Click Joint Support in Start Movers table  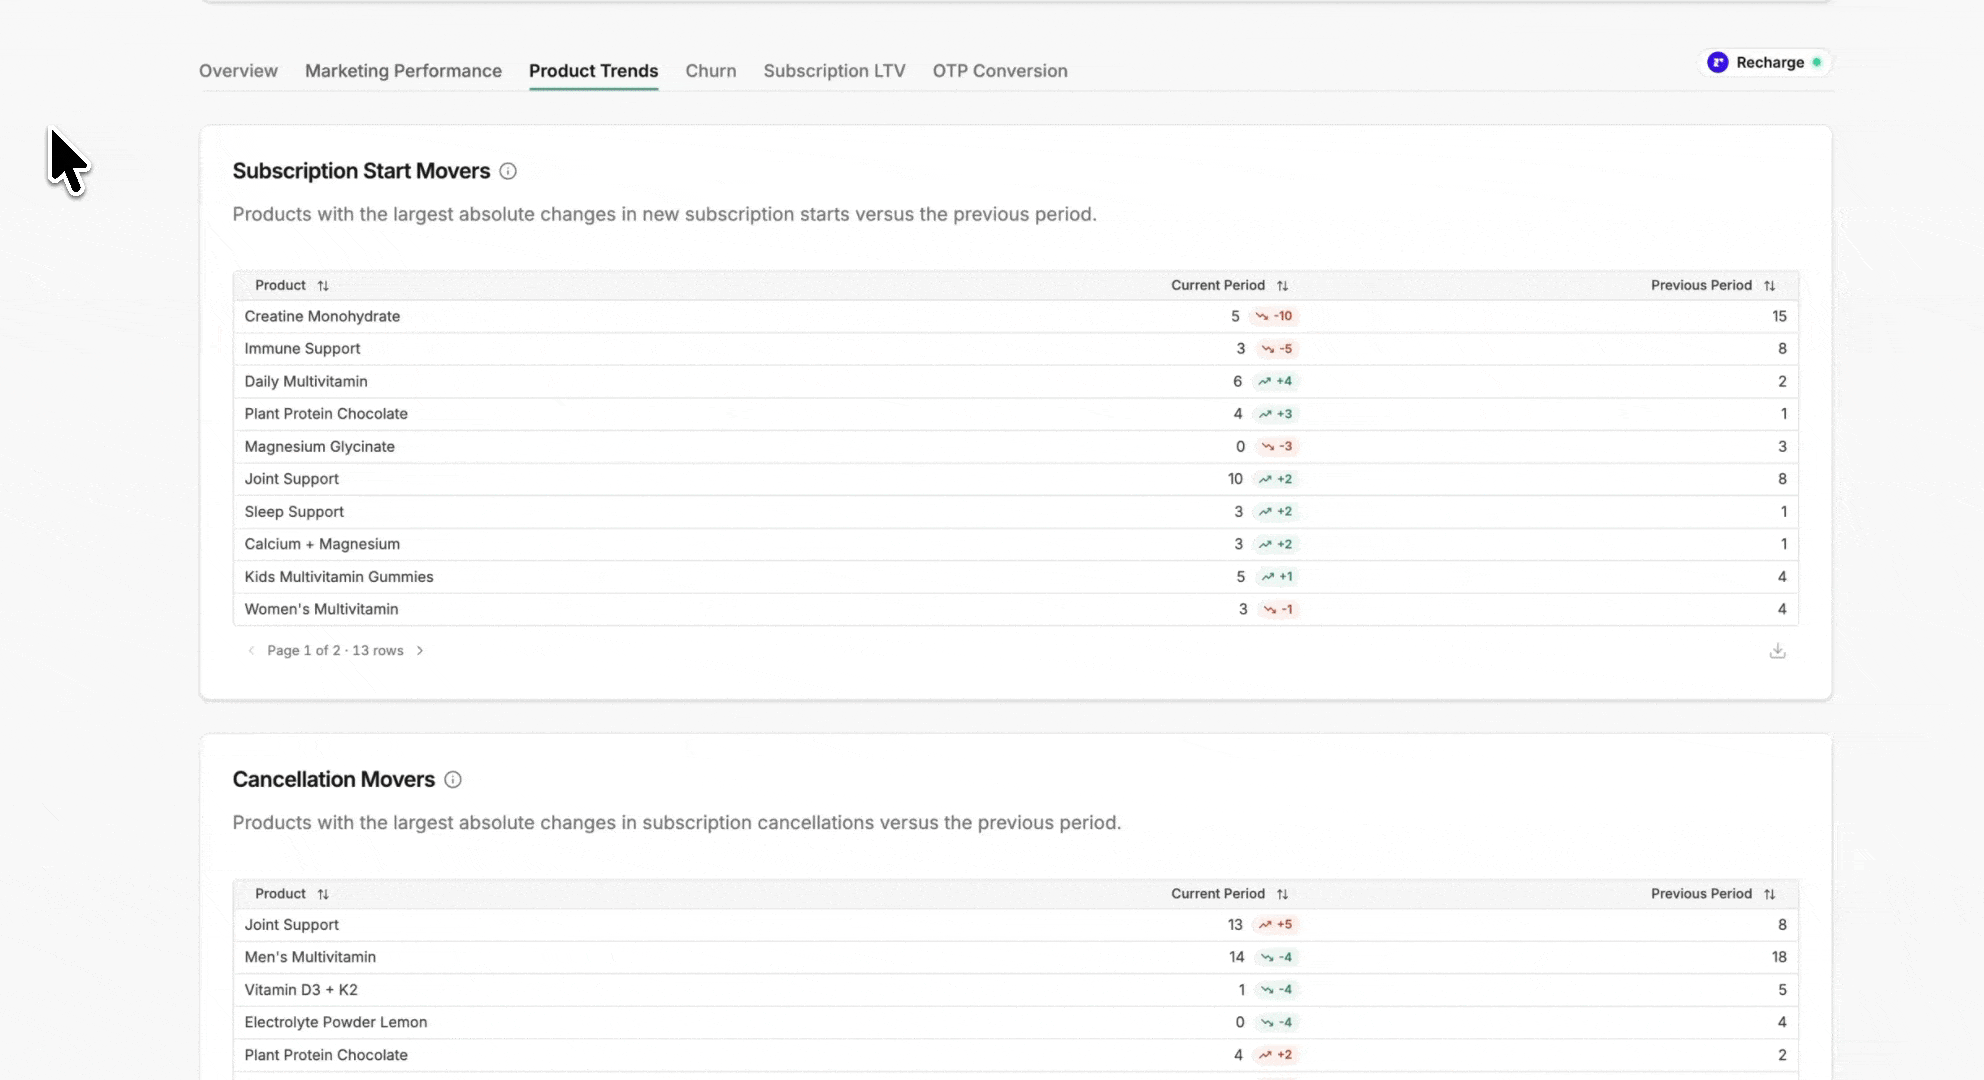[x=291, y=479]
